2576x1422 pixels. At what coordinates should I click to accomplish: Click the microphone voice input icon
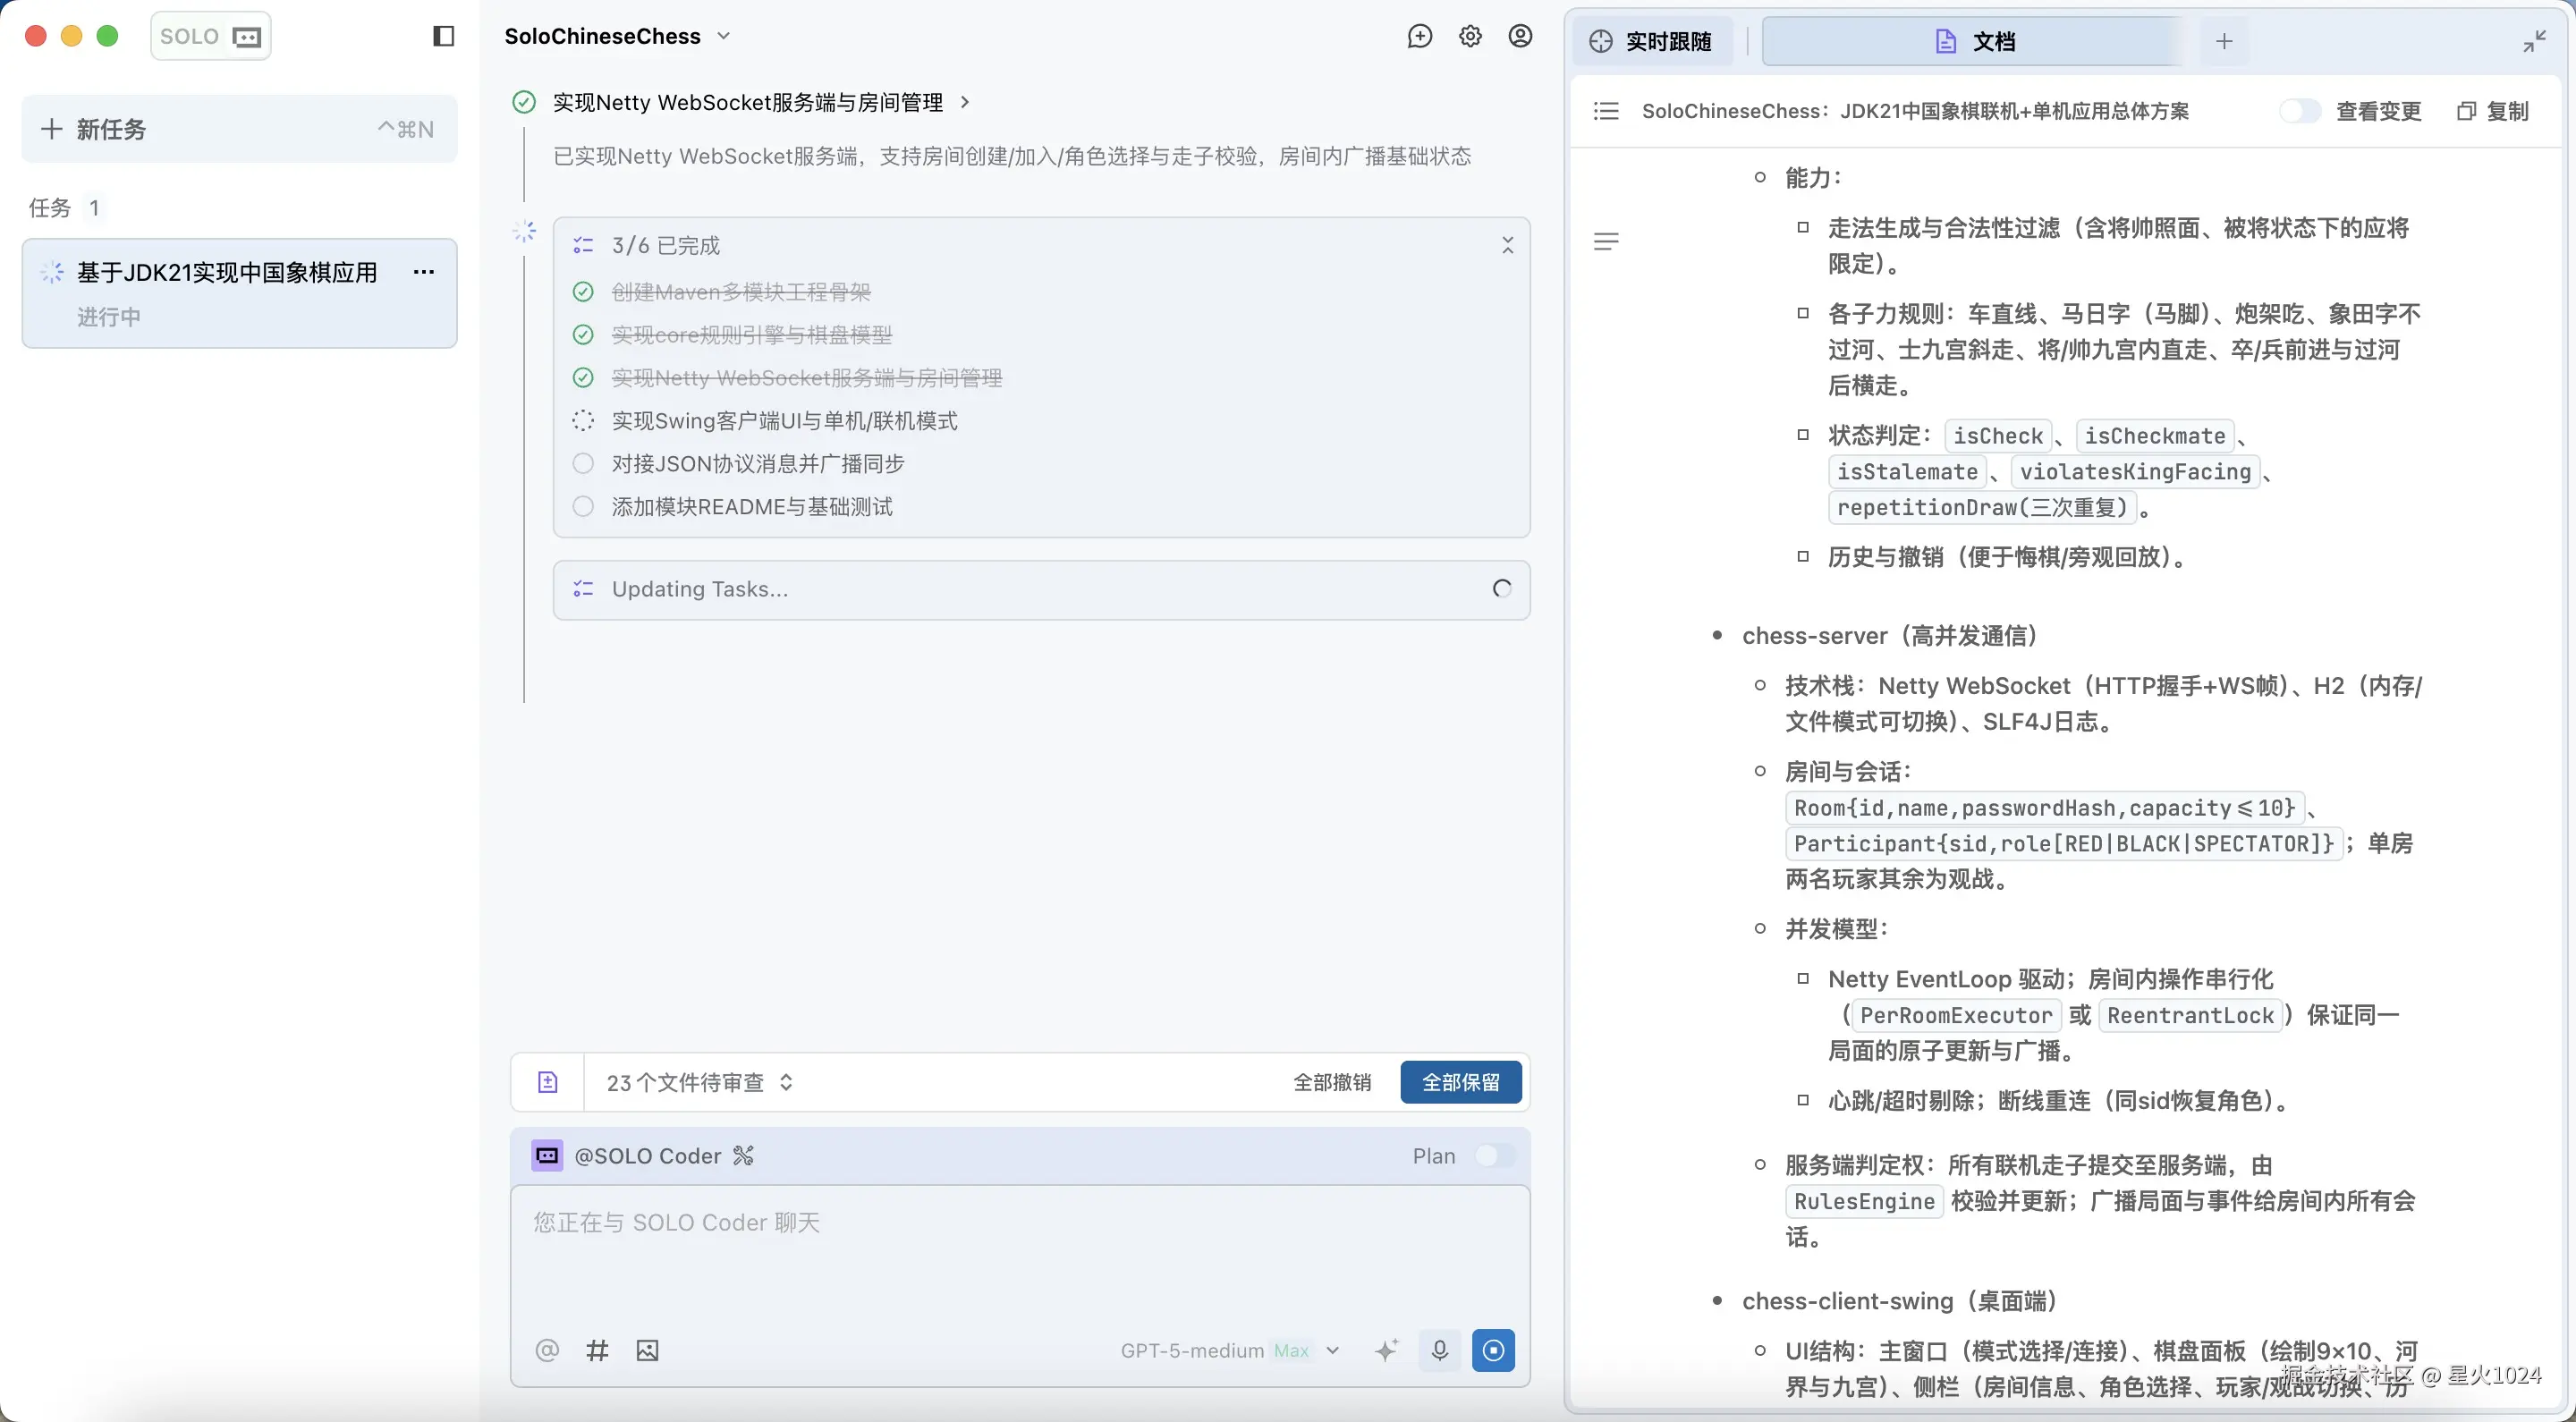pos(1439,1350)
